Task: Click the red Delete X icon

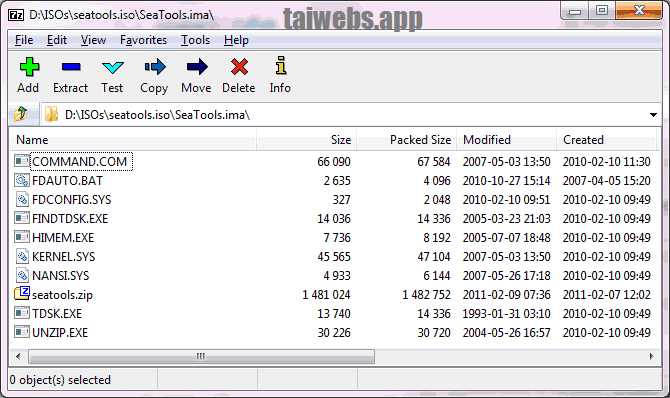Action: point(239,67)
